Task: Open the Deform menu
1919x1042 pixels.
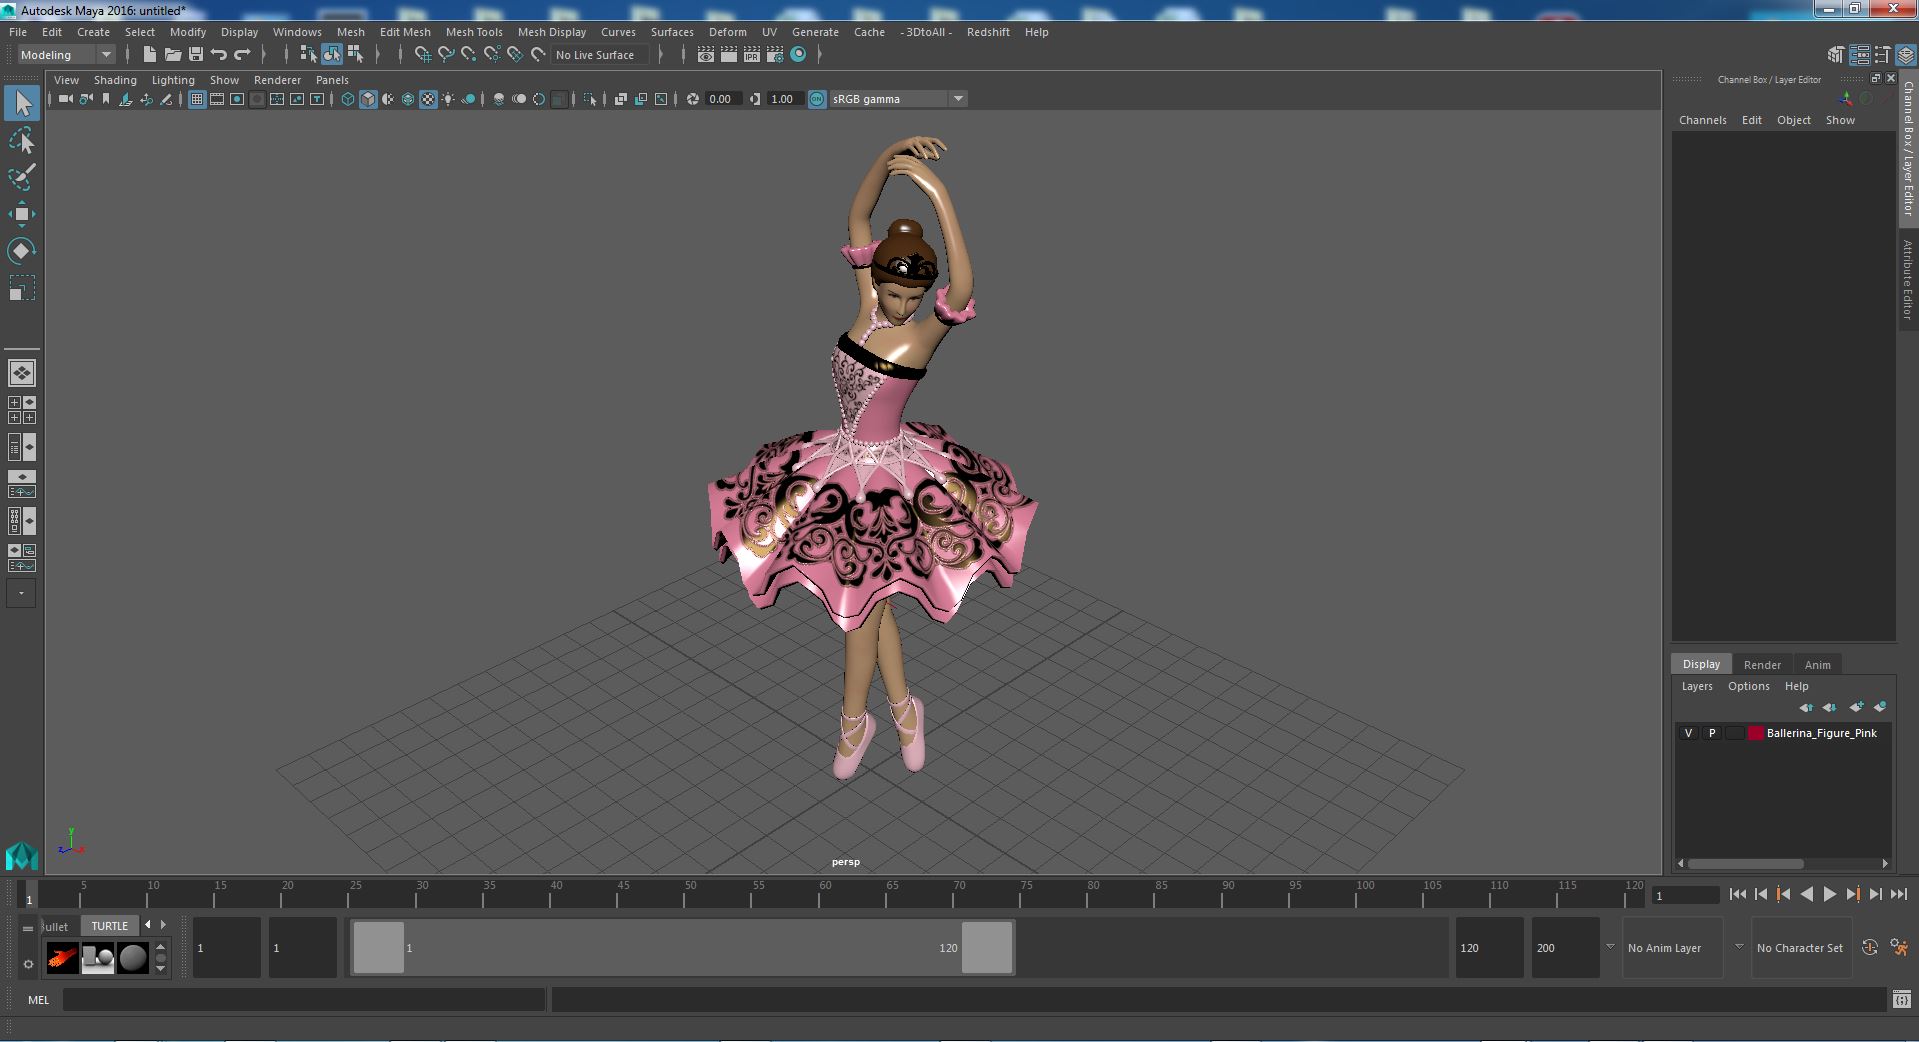Action: [x=727, y=32]
